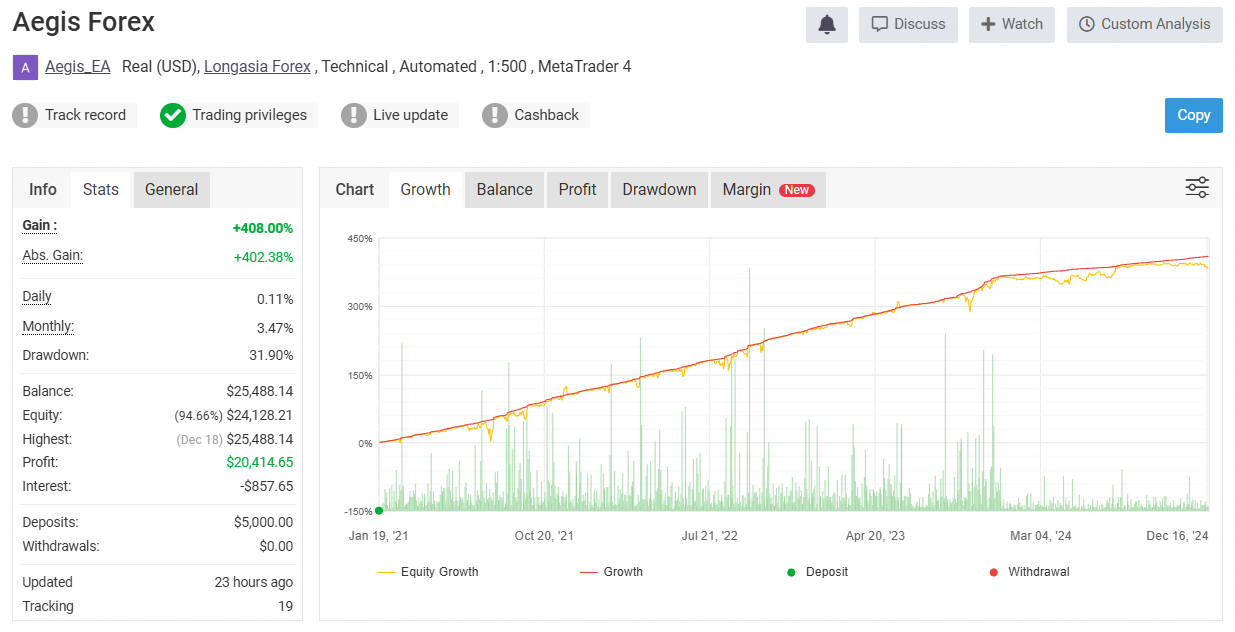1235x632 pixels.
Task: Click the green deposit marker on chart
Action: [379, 510]
